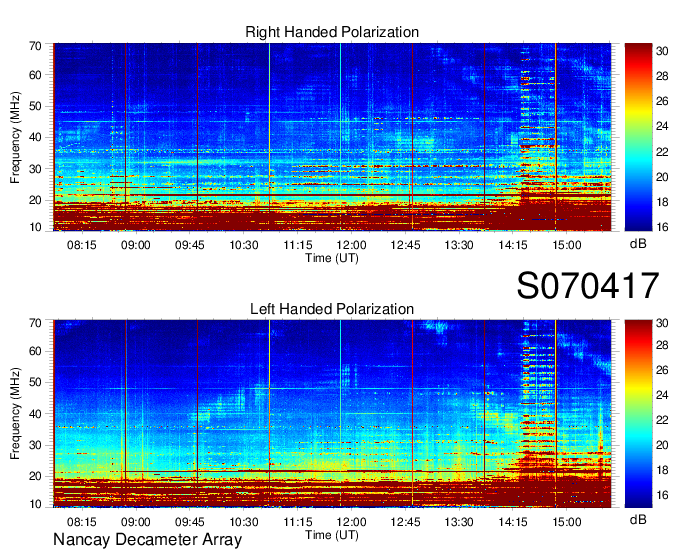
Task: Click "22" value on Left Handed color bar
Action: 662,420
